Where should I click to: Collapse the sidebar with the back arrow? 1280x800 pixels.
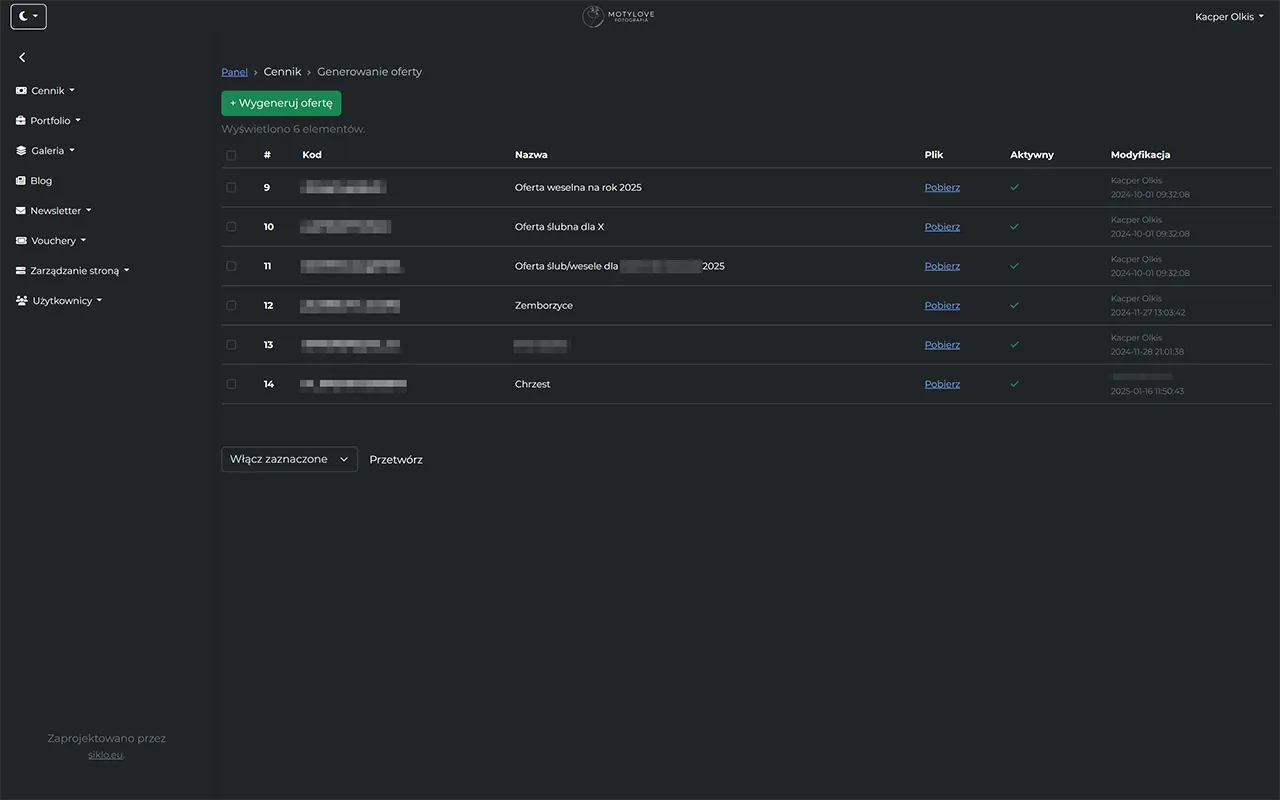21,57
